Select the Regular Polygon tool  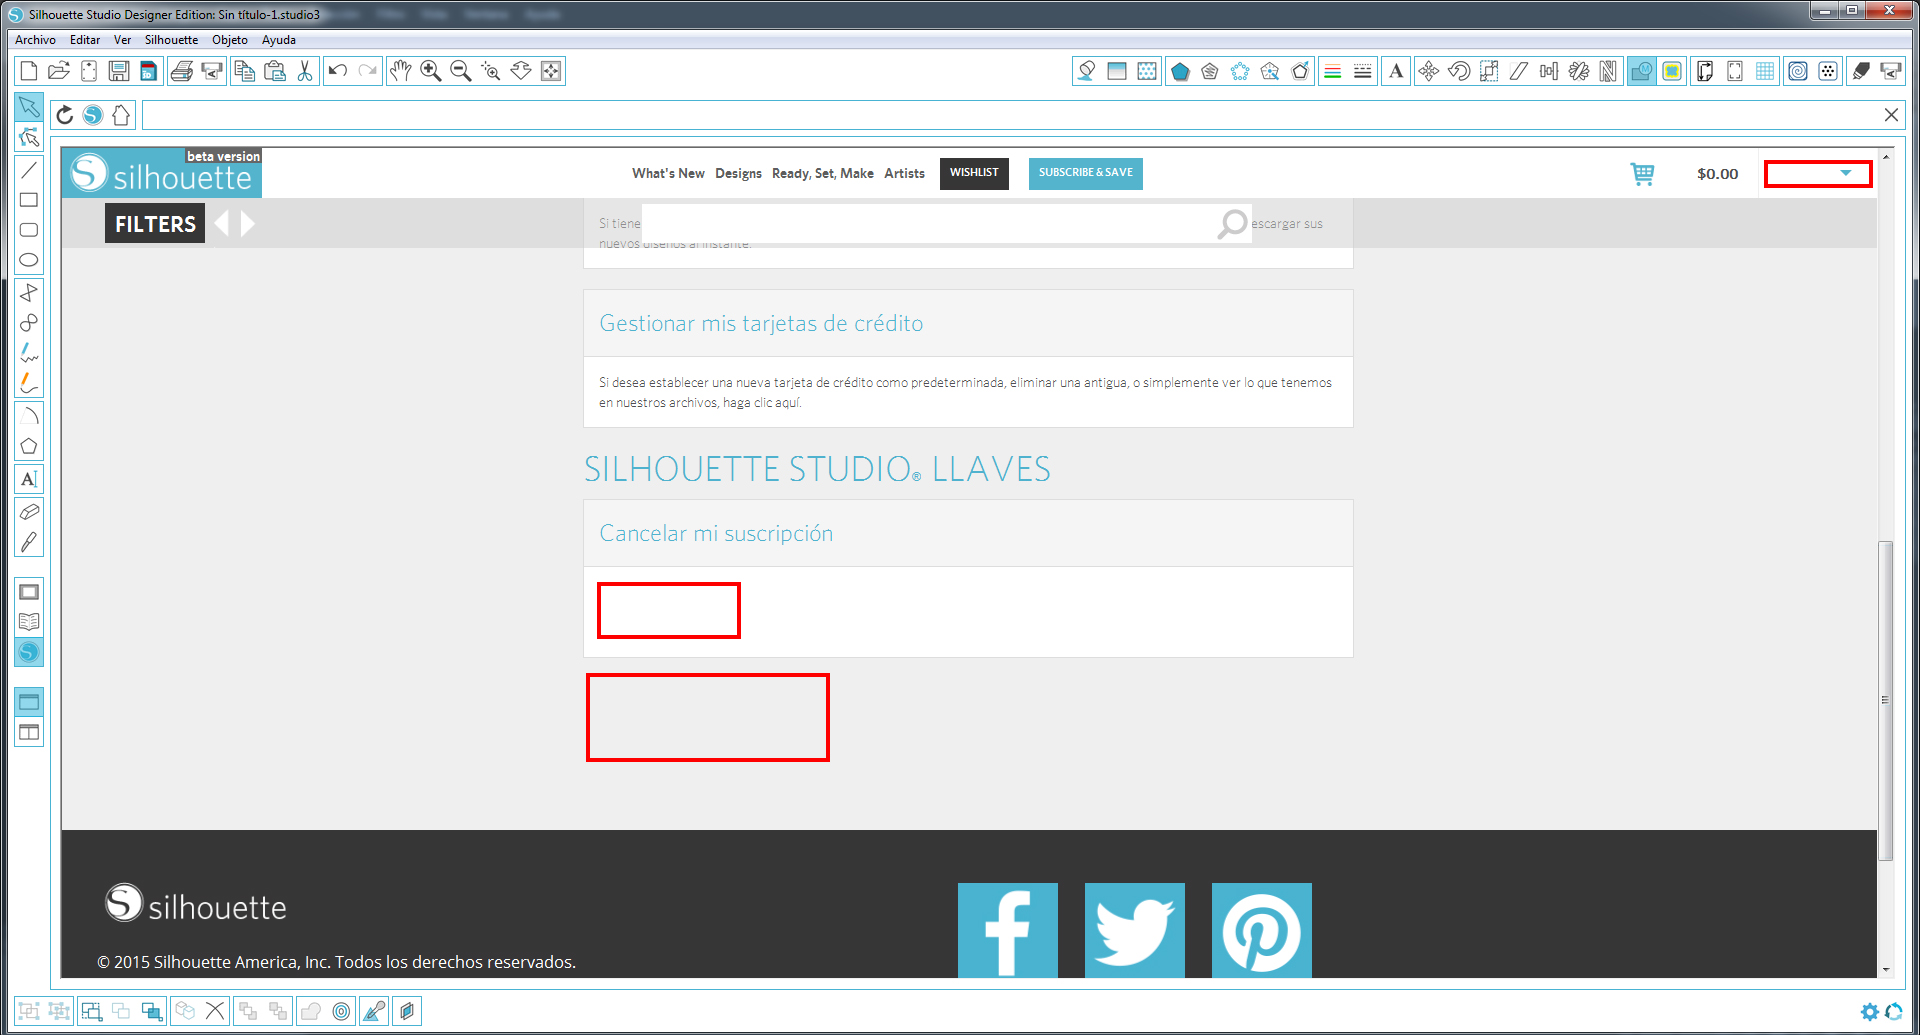29,446
